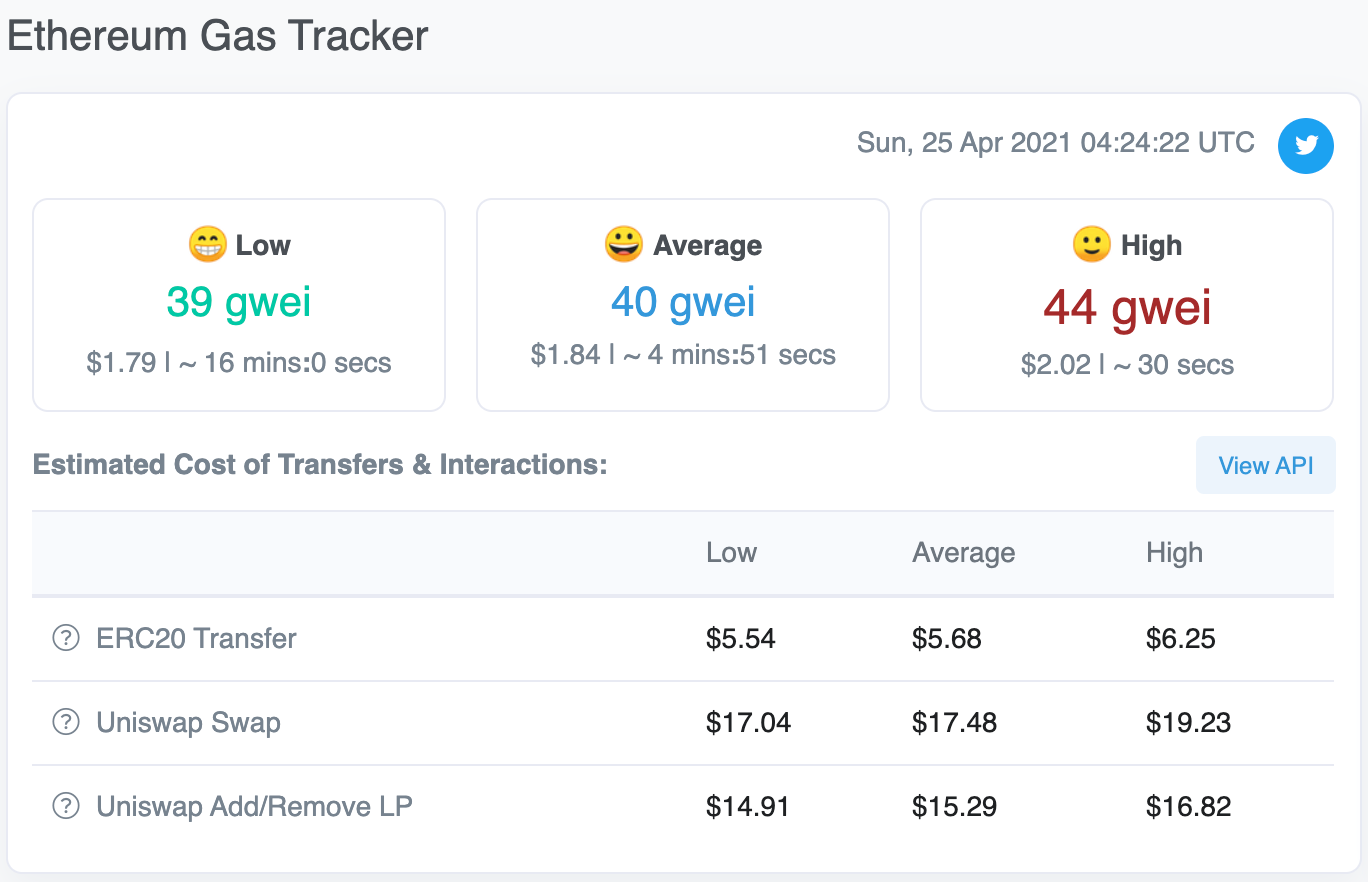Viewport: 1368px width, 882px height.
Task: Click the 39 gwei value
Action: coord(239,302)
